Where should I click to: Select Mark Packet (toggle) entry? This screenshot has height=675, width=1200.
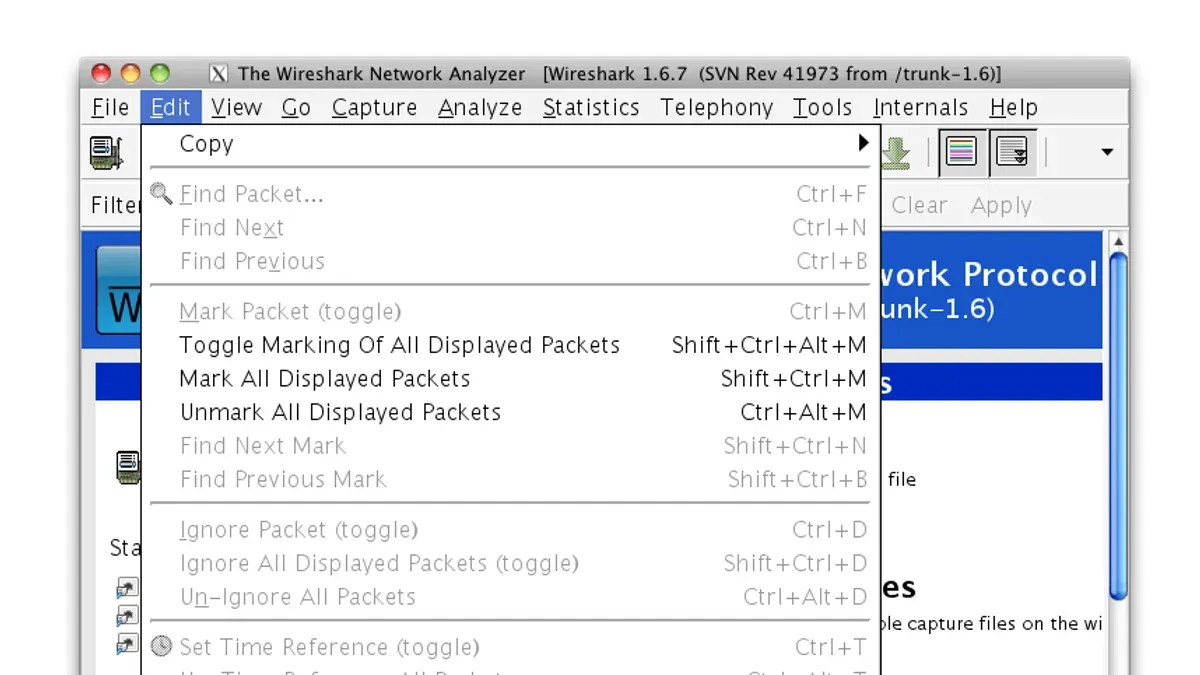pos(510,312)
